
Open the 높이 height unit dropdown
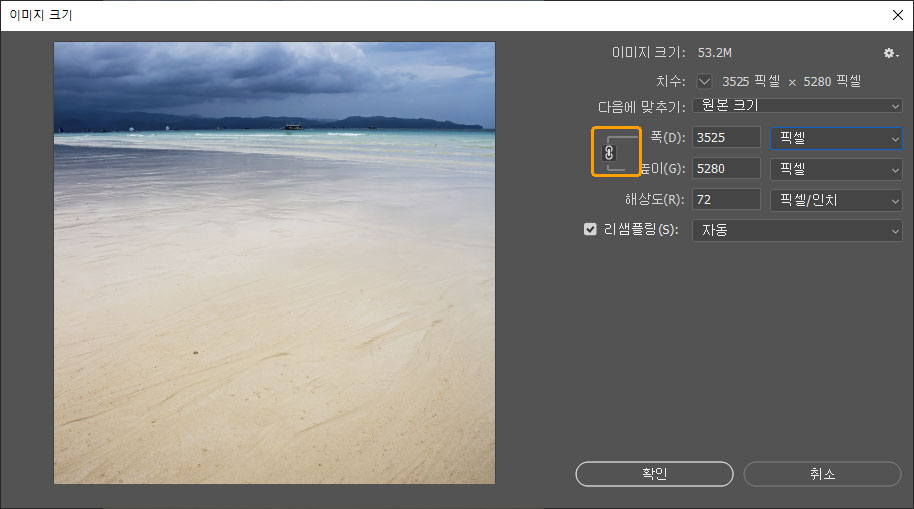[836, 169]
